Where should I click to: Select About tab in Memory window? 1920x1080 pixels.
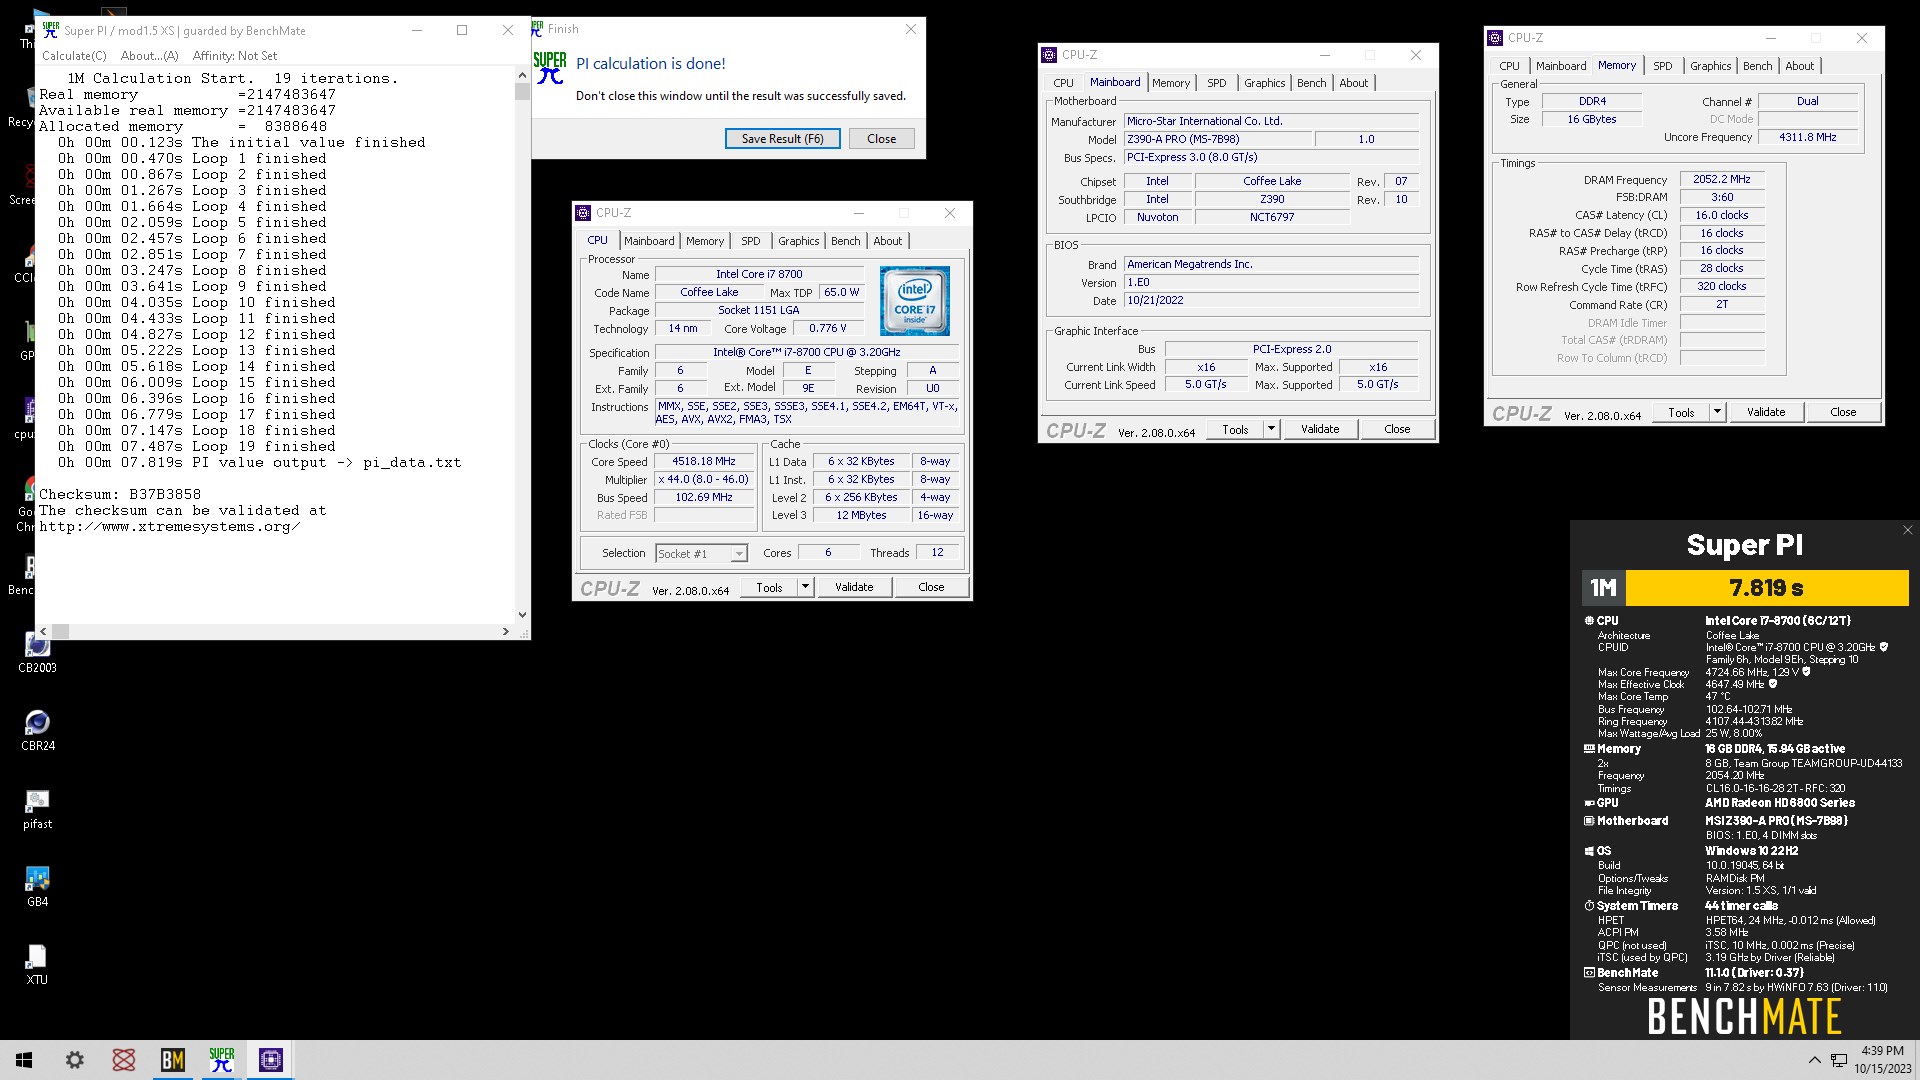tap(1800, 66)
